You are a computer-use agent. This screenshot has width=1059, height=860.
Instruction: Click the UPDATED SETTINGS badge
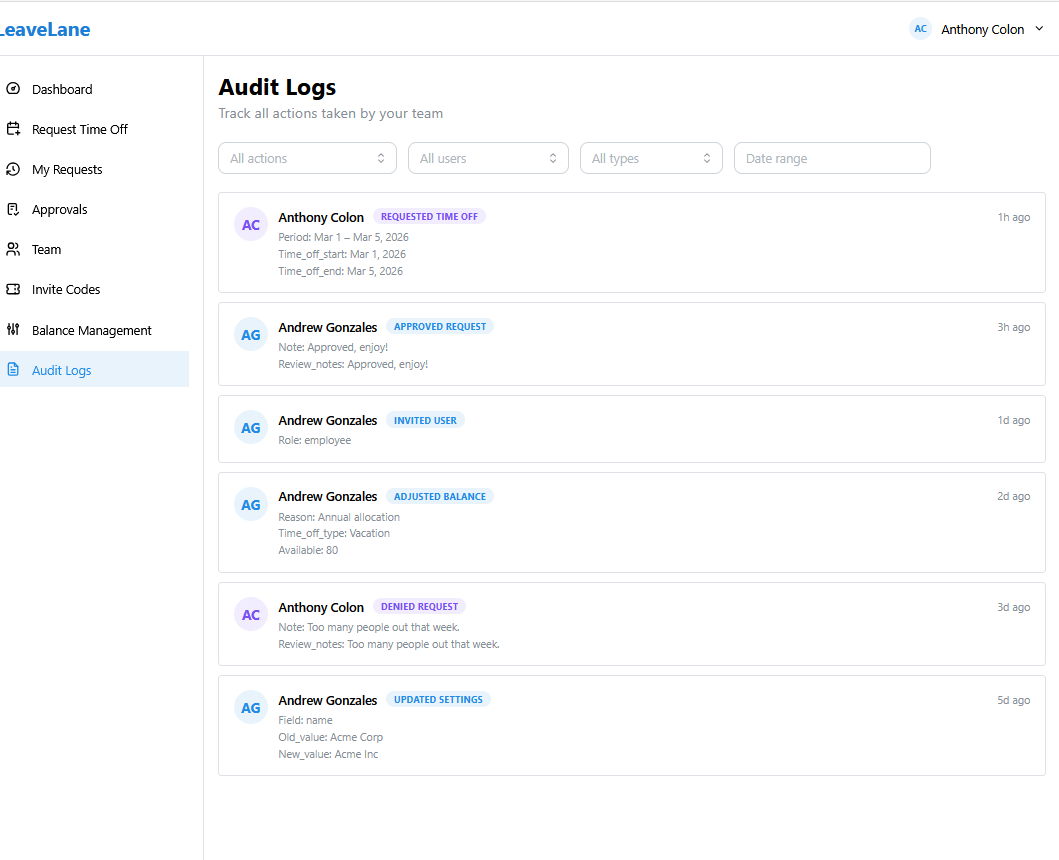point(438,700)
